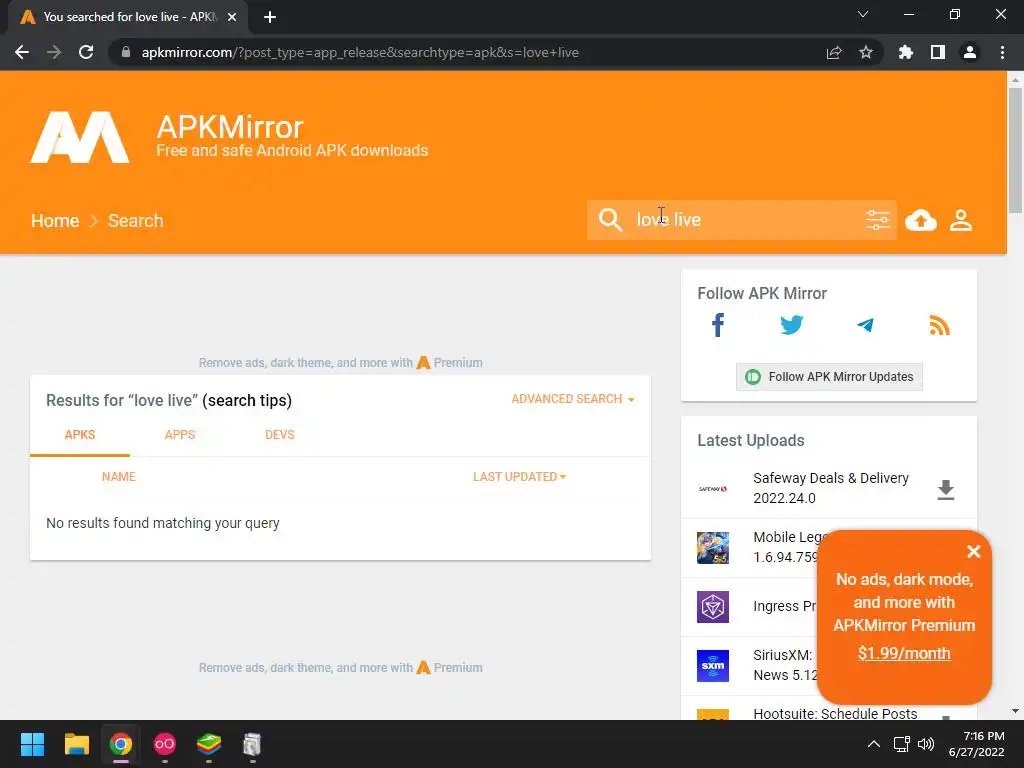1024x768 pixels.
Task: Open Safeway Deals & Delivery 2022.24.0
Action: [x=831, y=488]
